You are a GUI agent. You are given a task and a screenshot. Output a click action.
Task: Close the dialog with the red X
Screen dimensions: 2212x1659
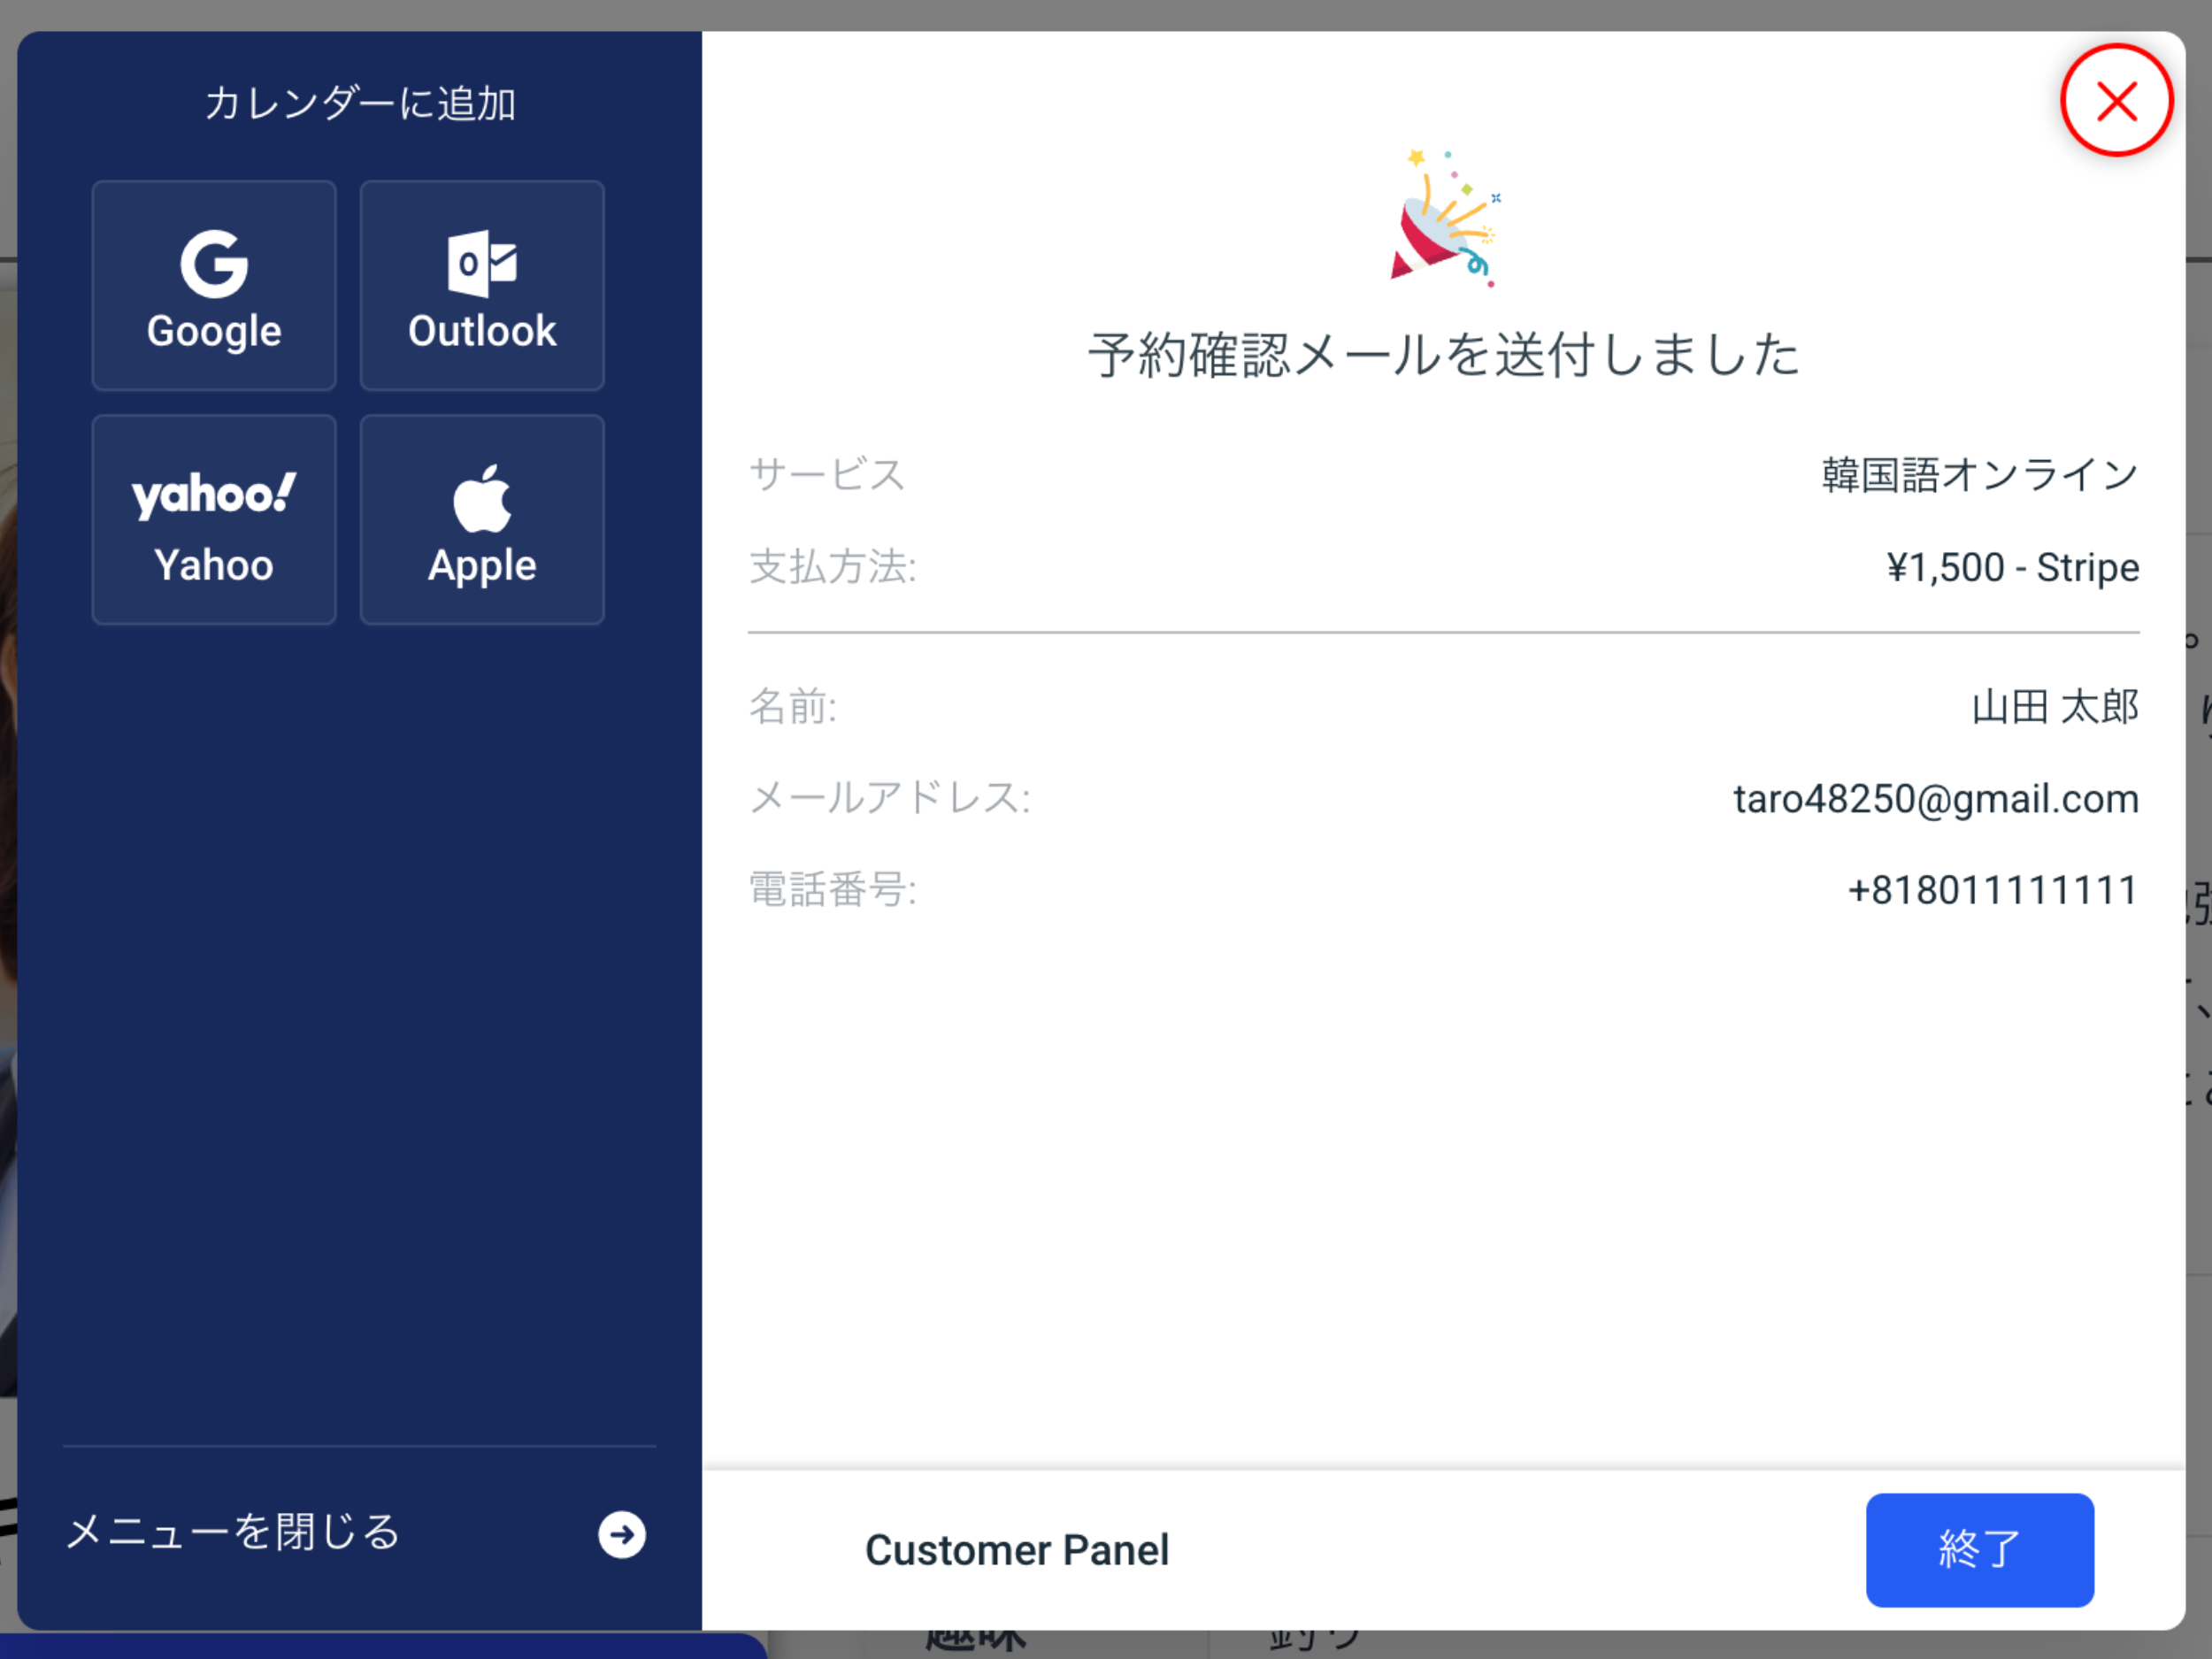pos(2115,101)
